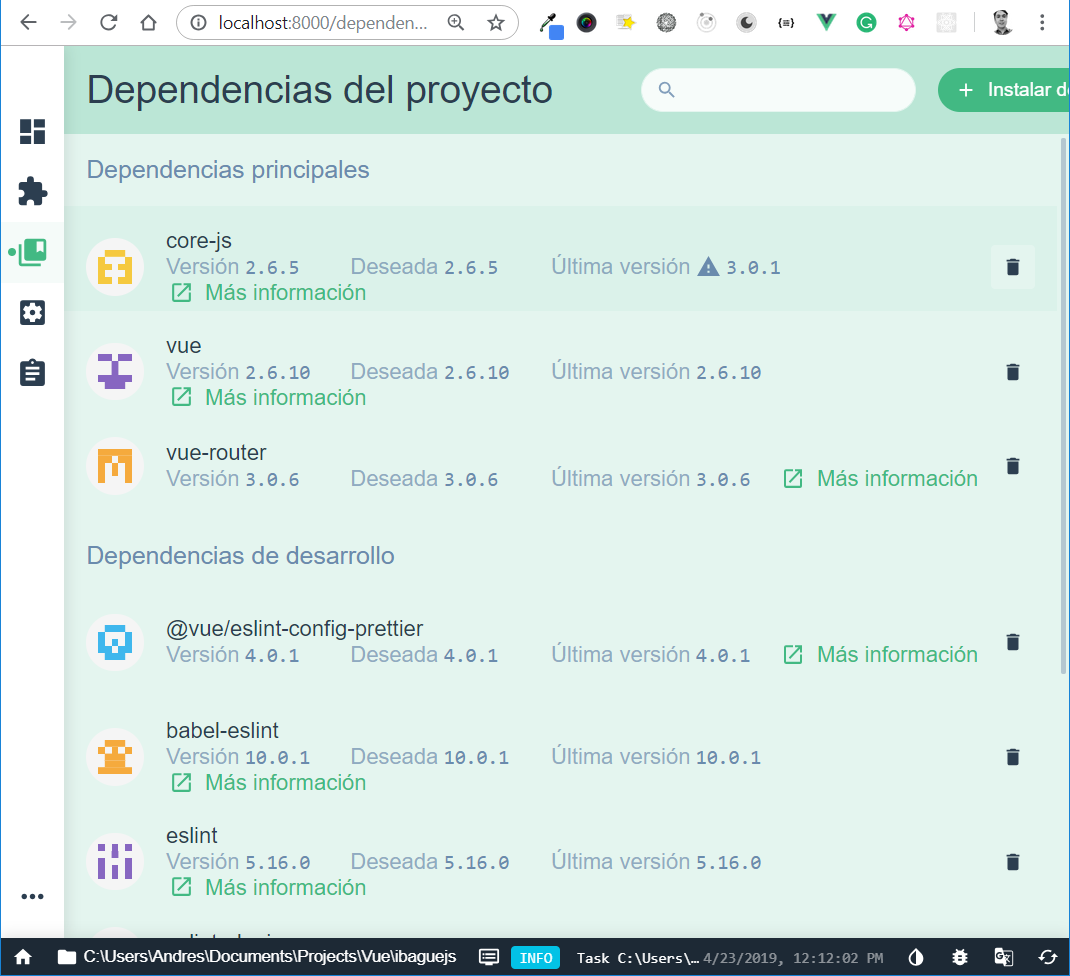
Task: Select the dependencies sidebar icon
Action: [x=32, y=252]
